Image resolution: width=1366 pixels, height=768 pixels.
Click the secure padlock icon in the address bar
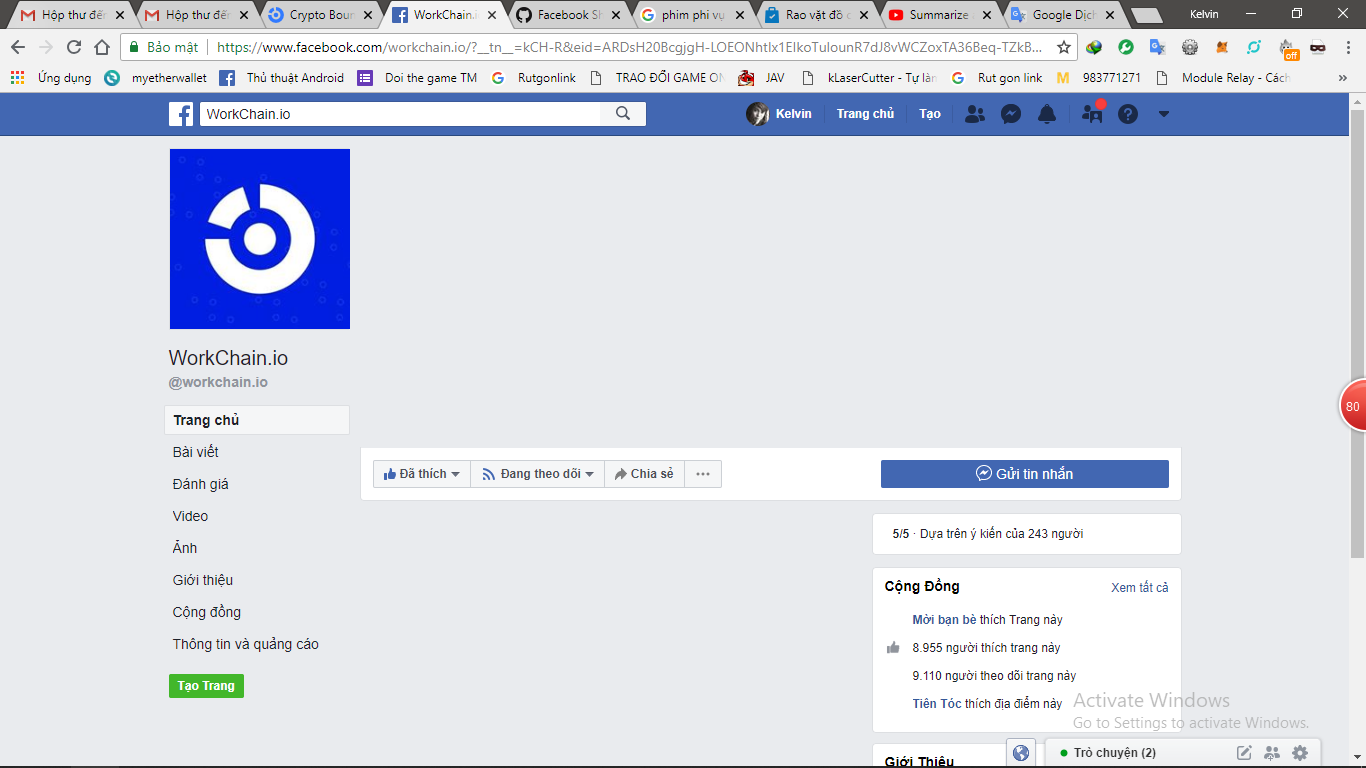point(134,47)
